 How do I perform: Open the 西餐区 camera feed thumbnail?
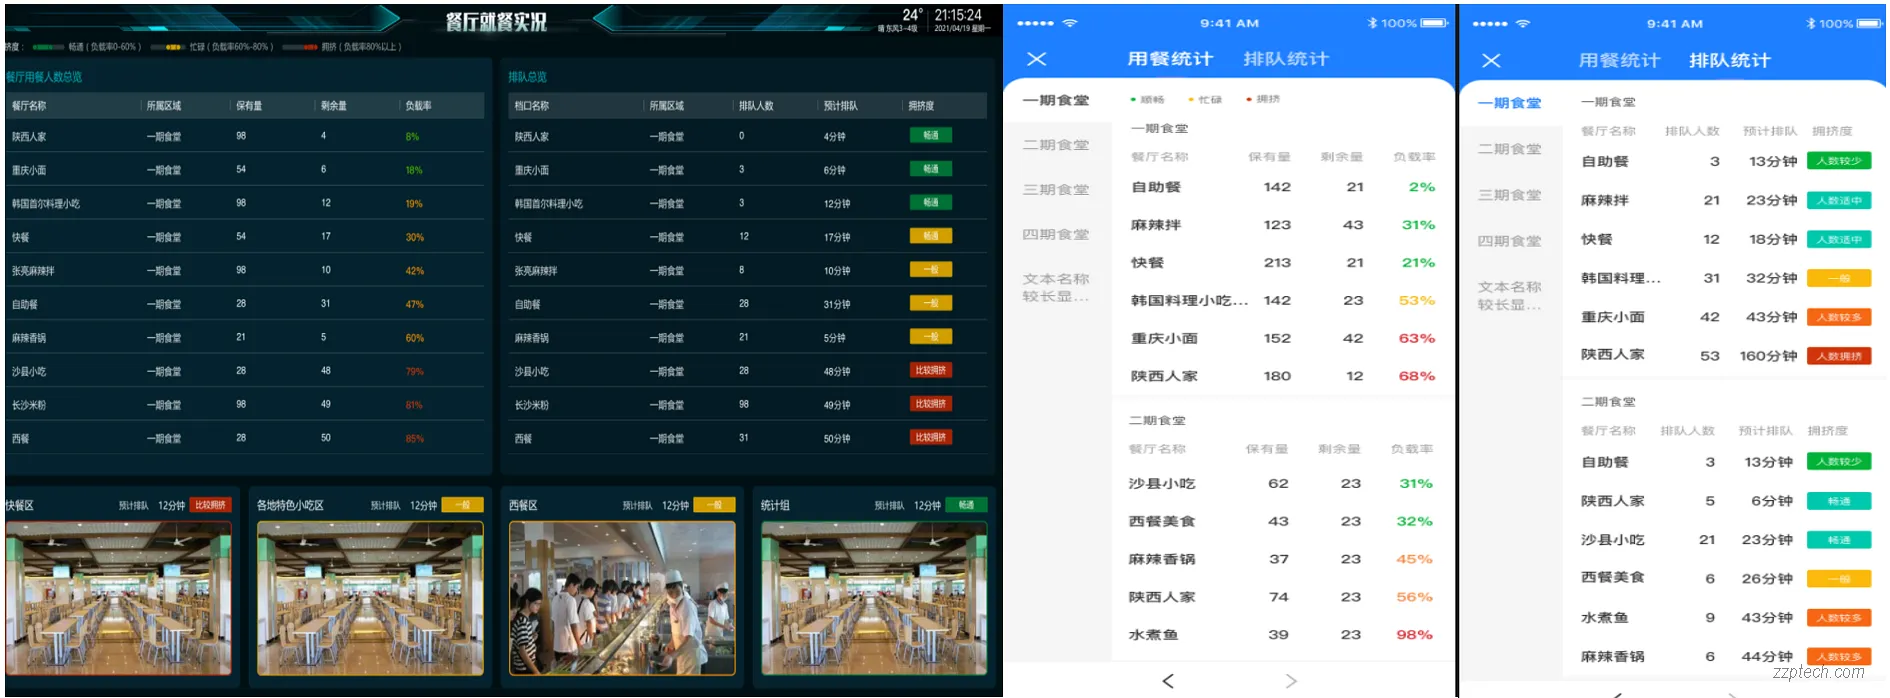pos(622,598)
